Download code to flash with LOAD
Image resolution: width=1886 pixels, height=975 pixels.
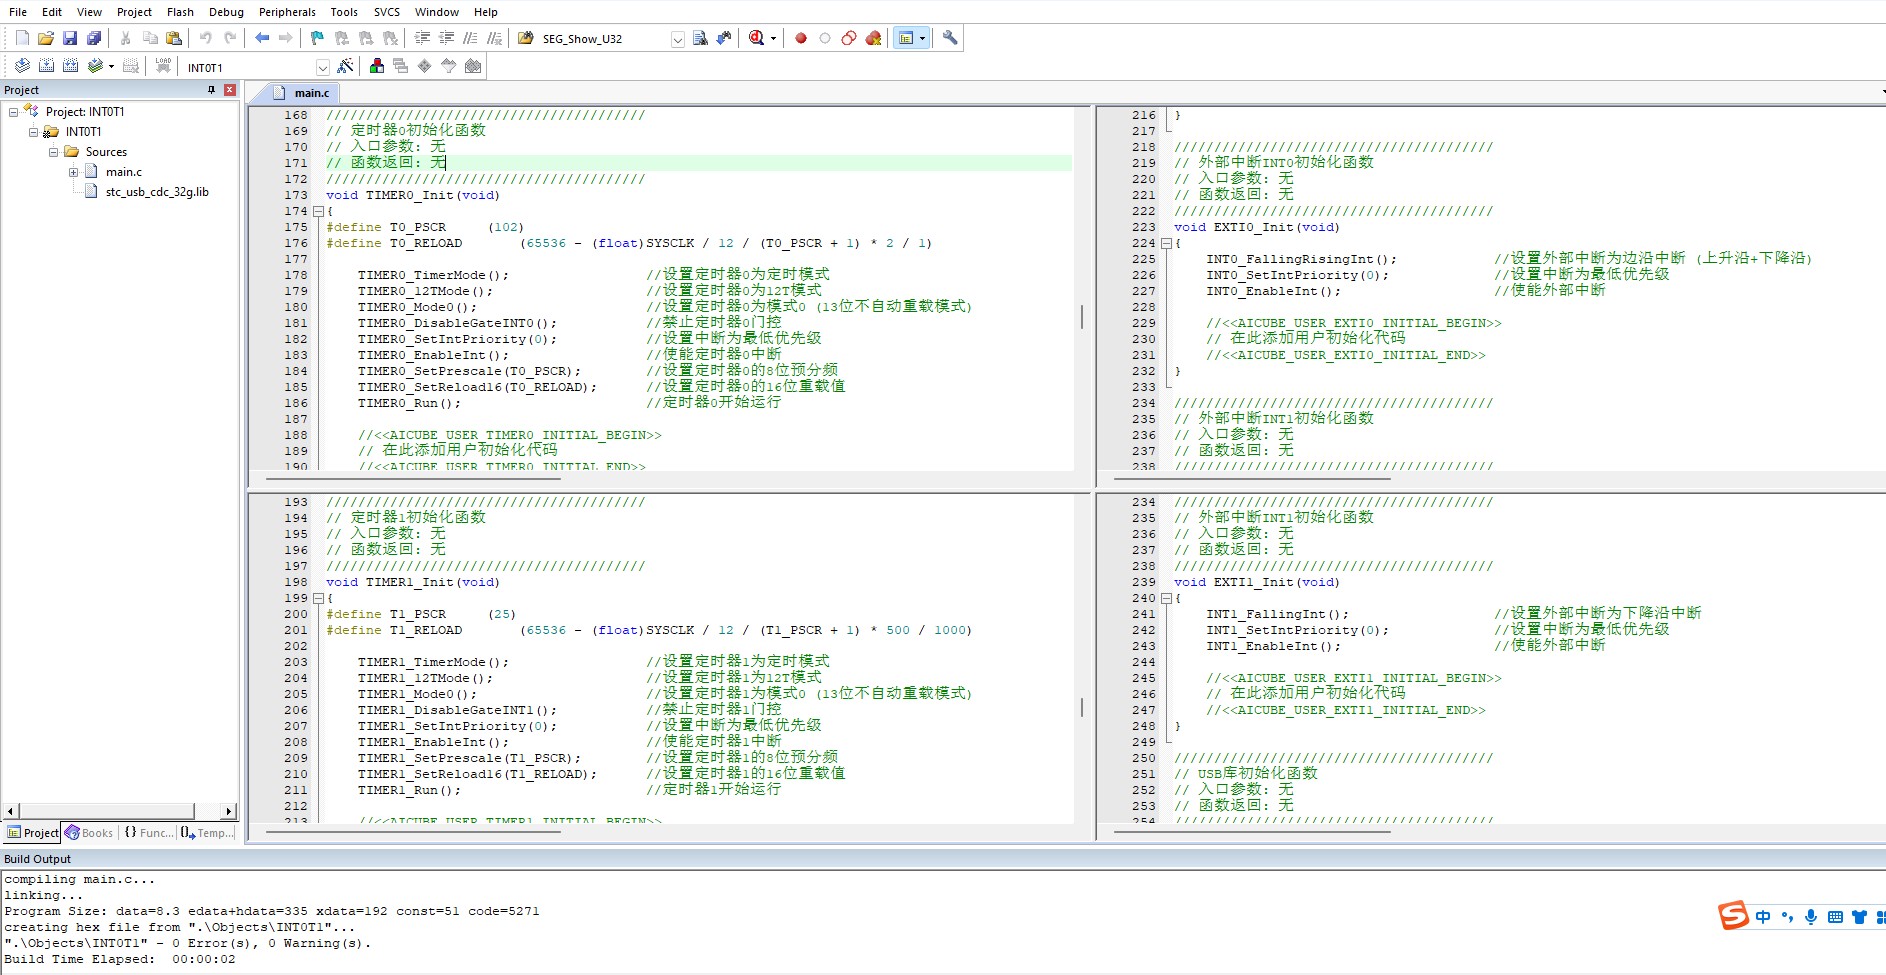coord(163,66)
